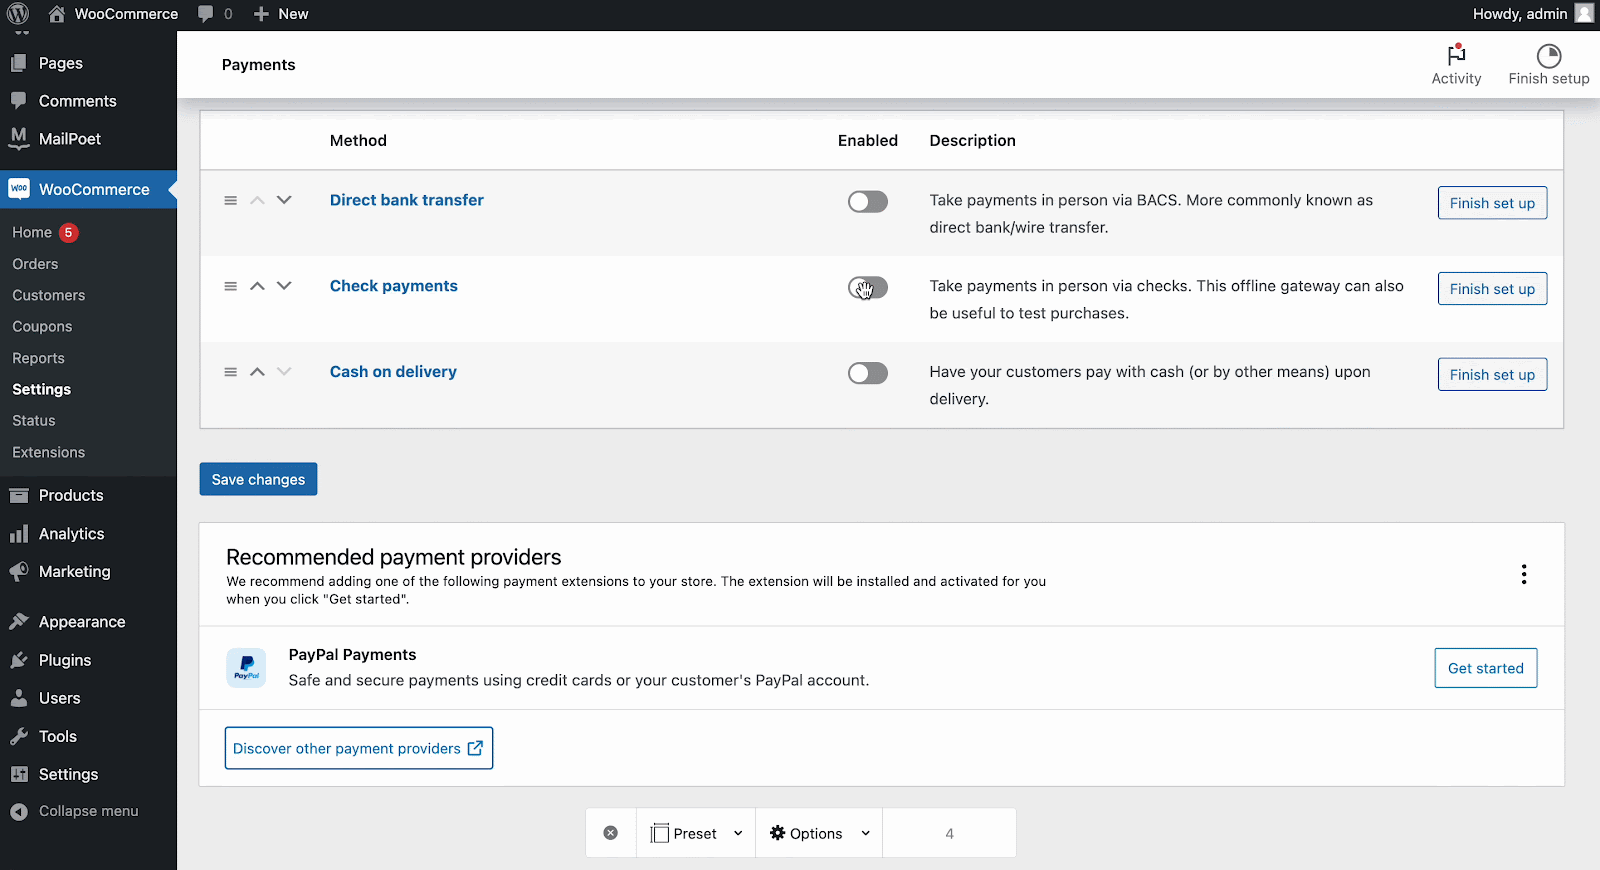The width and height of the screenshot is (1600, 870).
Task: Open the Coupons submenu item
Action: (x=42, y=327)
